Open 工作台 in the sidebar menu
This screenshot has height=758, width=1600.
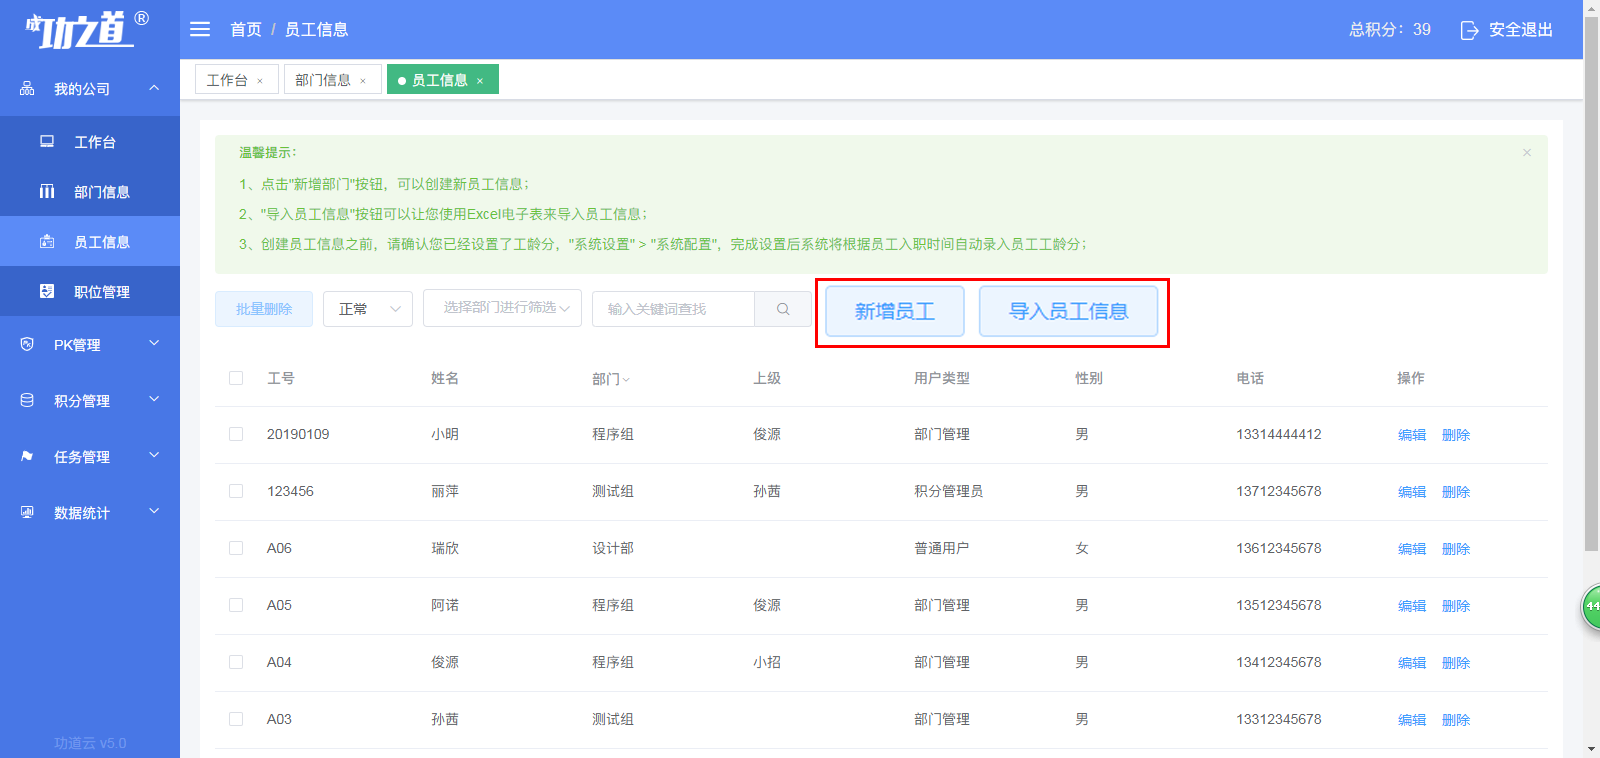90,141
